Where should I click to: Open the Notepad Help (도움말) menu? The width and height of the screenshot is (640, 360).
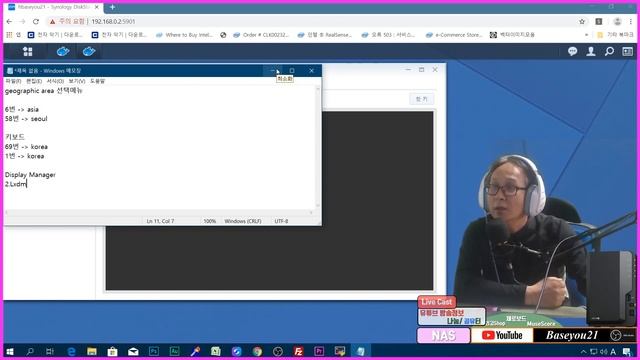pyautogui.click(x=98, y=81)
